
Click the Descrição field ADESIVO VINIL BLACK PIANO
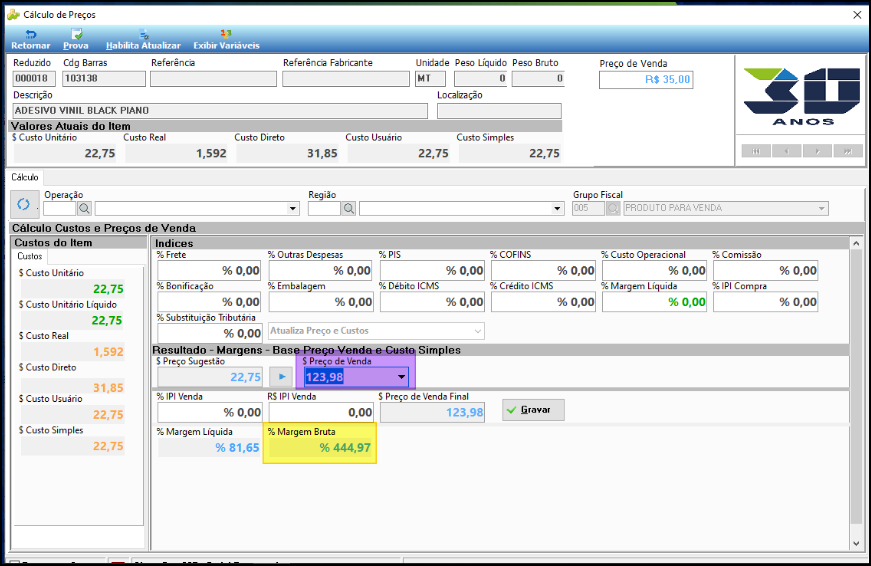(x=220, y=111)
